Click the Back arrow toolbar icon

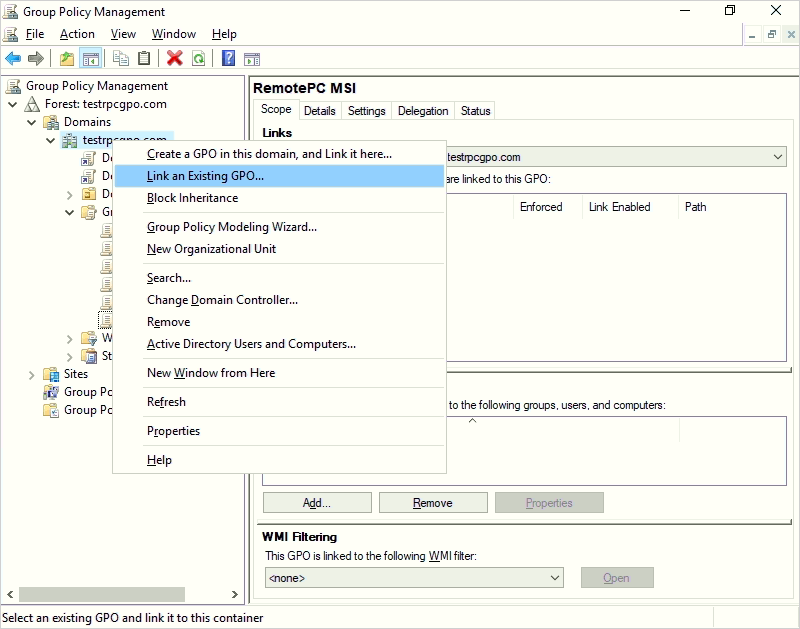pos(13,58)
